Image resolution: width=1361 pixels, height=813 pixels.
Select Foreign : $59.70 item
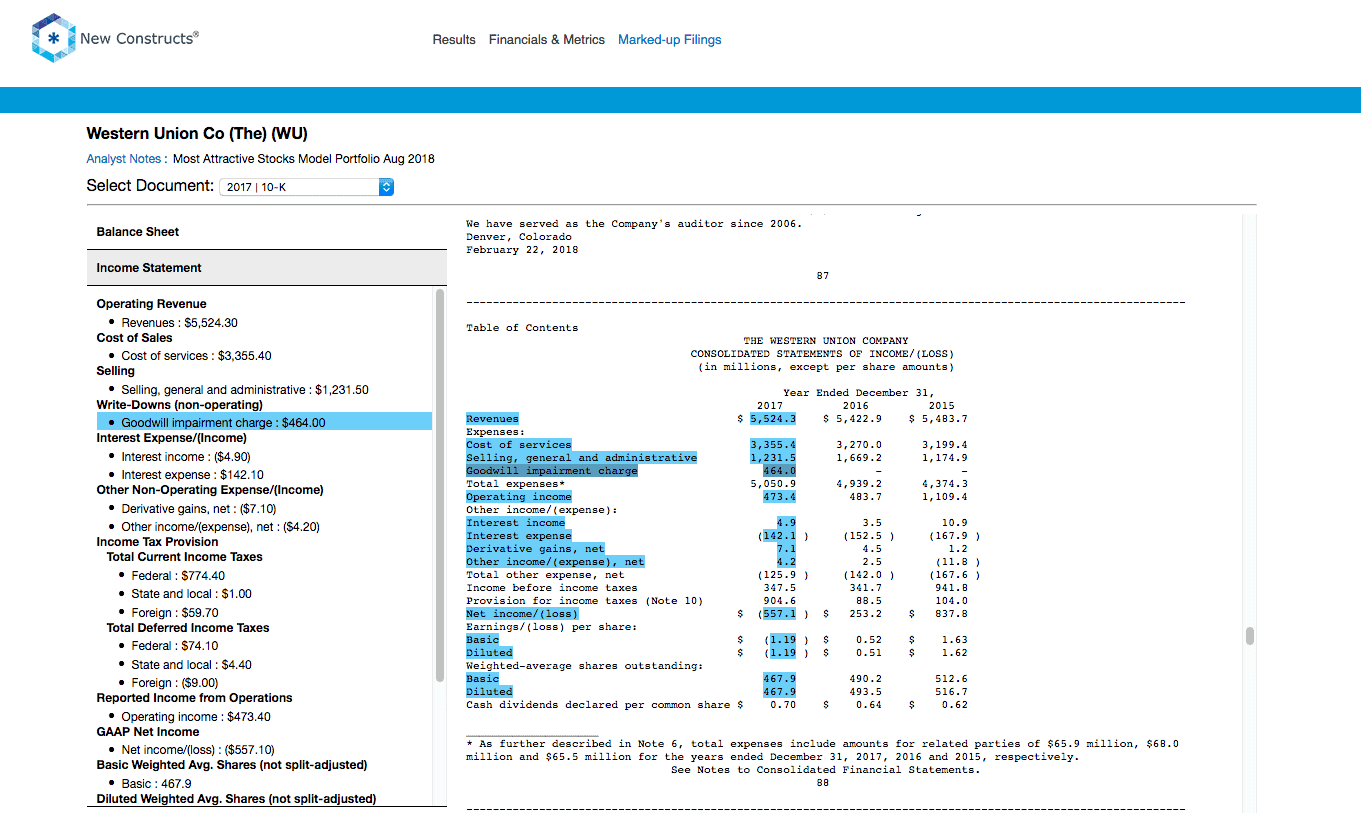click(175, 613)
